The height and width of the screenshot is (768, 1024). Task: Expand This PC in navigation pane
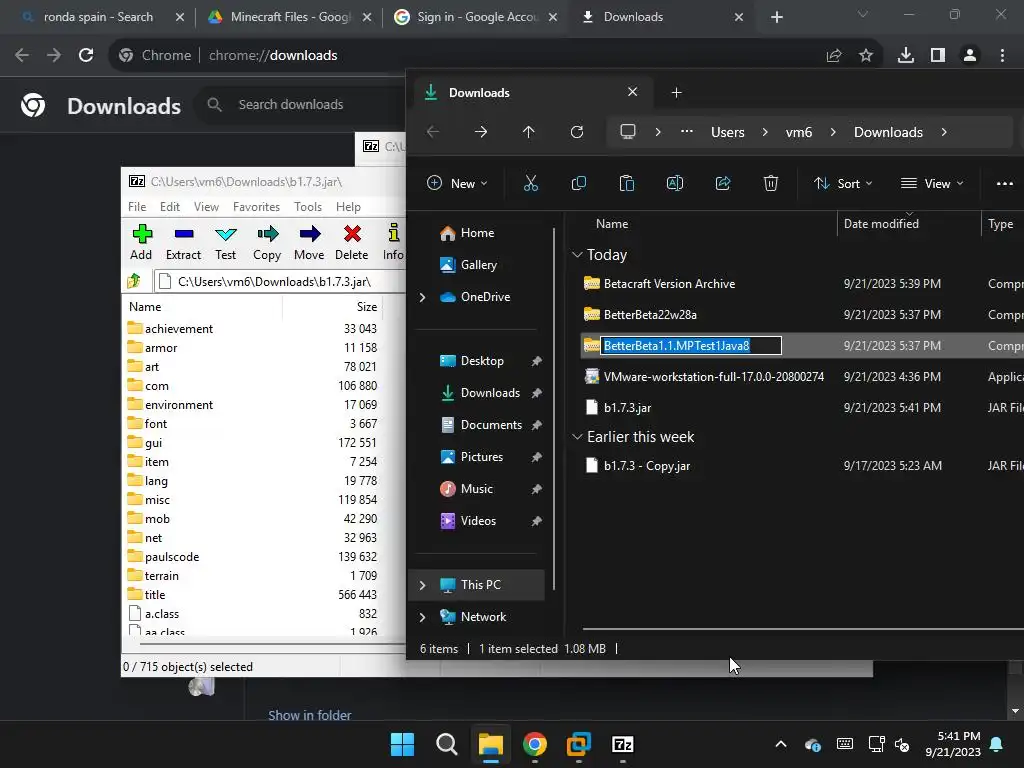tap(423, 585)
